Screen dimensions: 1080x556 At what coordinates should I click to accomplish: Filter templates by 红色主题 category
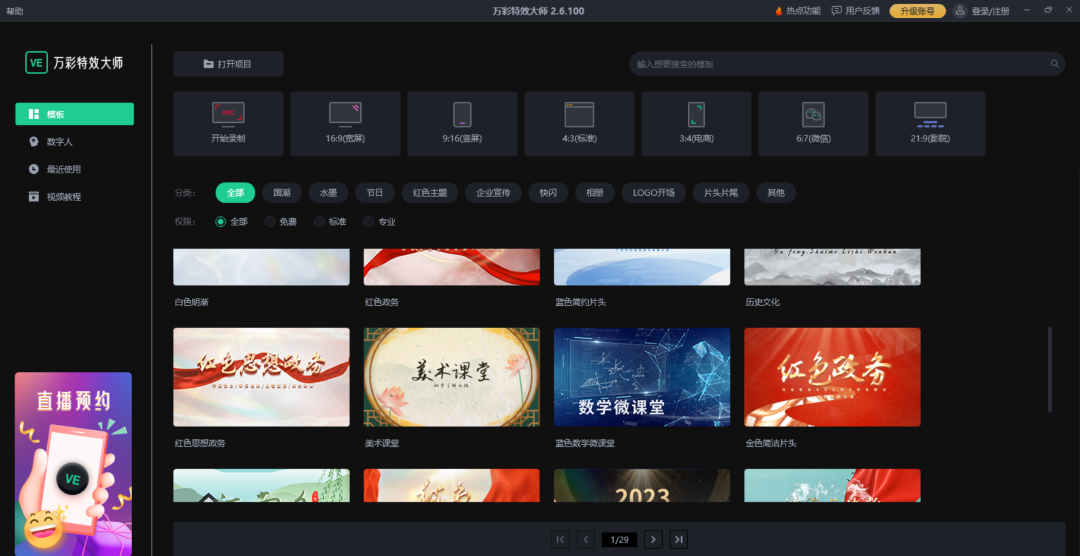[430, 193]
